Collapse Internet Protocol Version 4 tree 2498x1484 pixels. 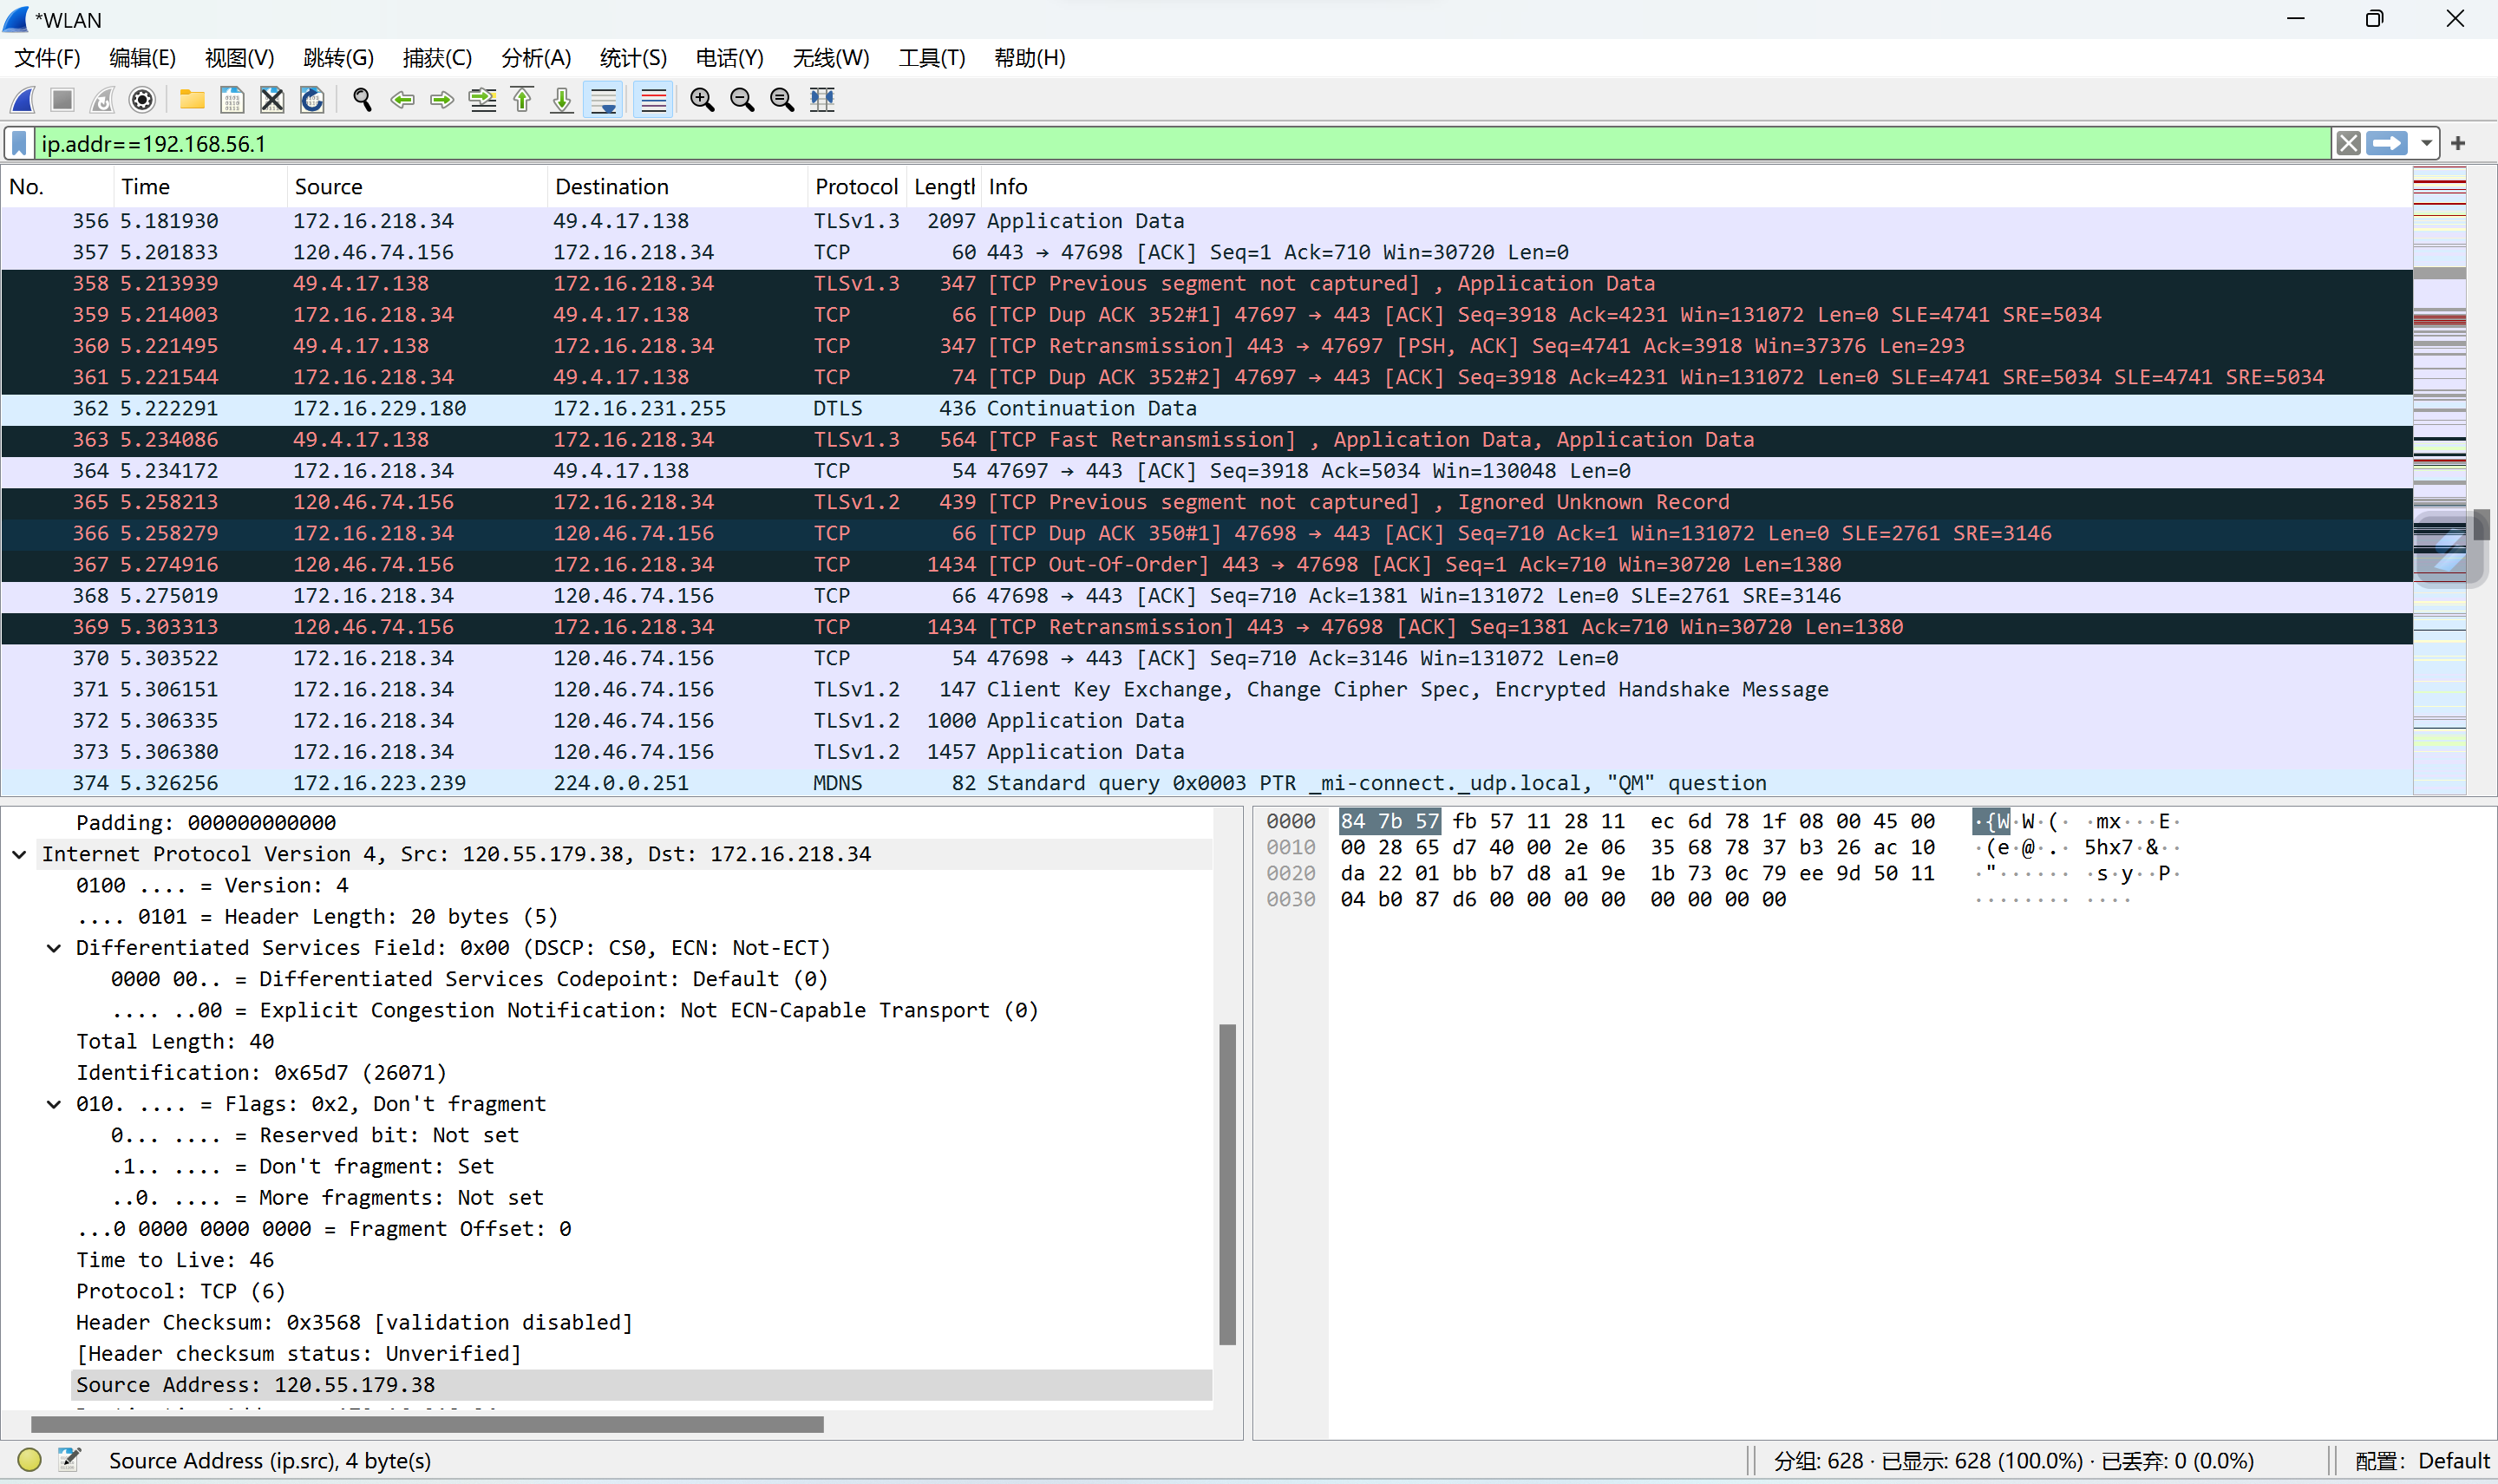pos(19,855)
